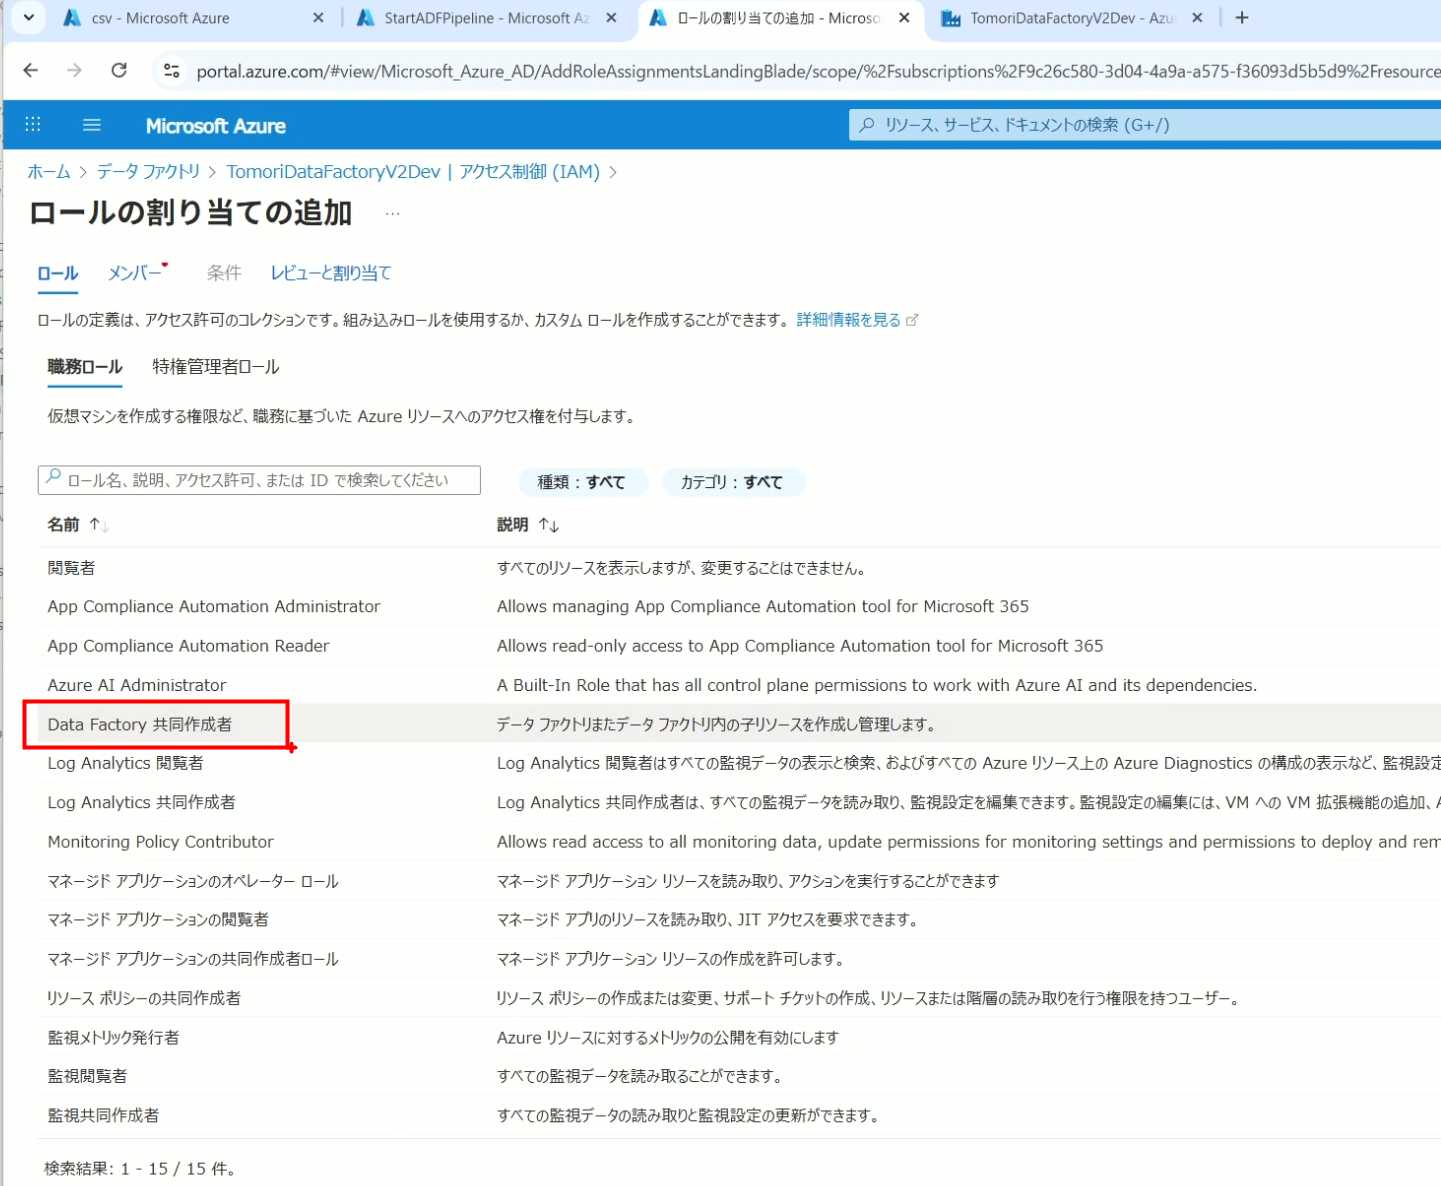Image resolution: width=1441 pixels, height=1186 pixels.
Task: Open the 種類 : すべて filter
Action: (581, 482)
